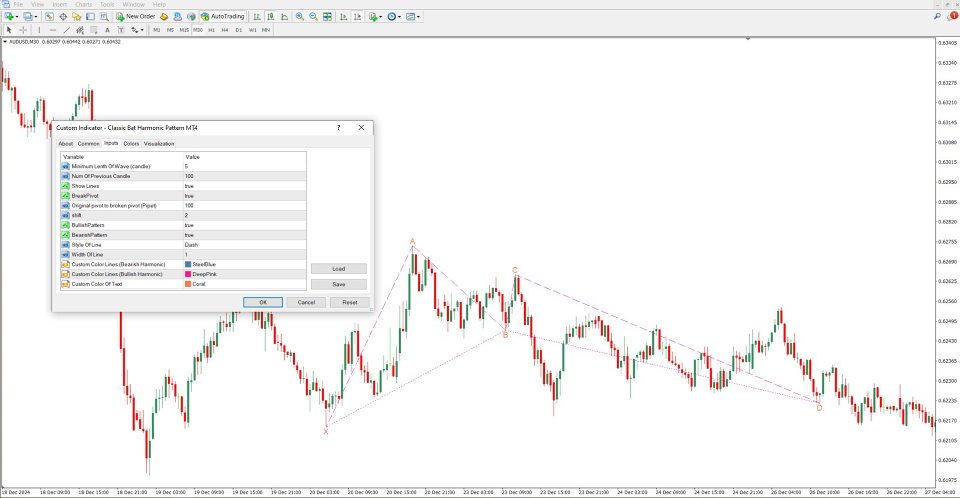Select the M30 timeframe button
960x498 pixels.
[198, 29]
